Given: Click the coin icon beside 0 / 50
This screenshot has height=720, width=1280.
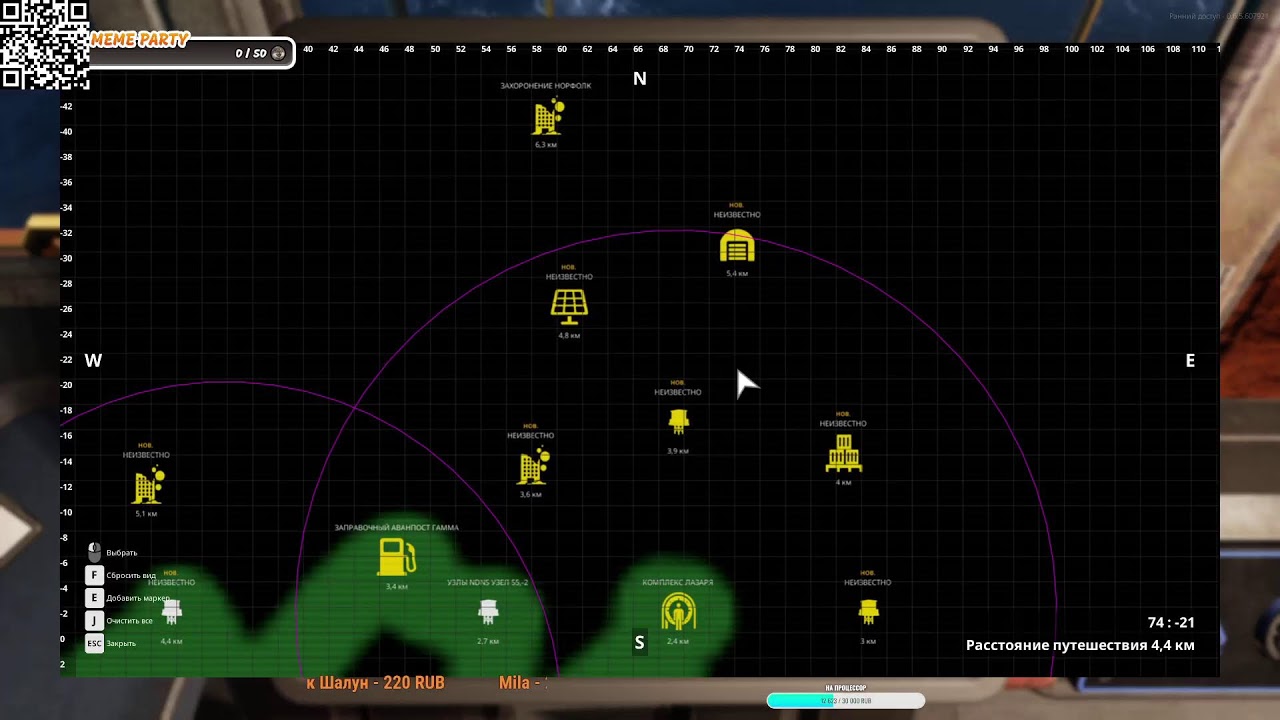Looking at the screenshot, I should 278,53.
